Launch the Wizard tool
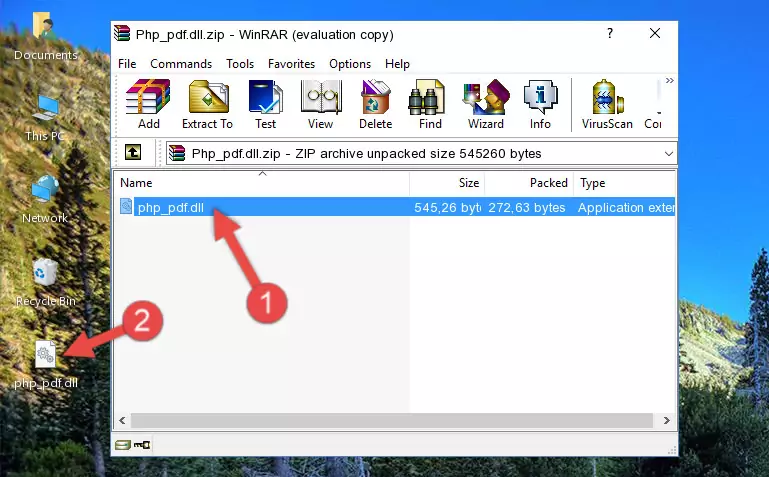Viewport: 769px width, 477px height. coord(486,104)
